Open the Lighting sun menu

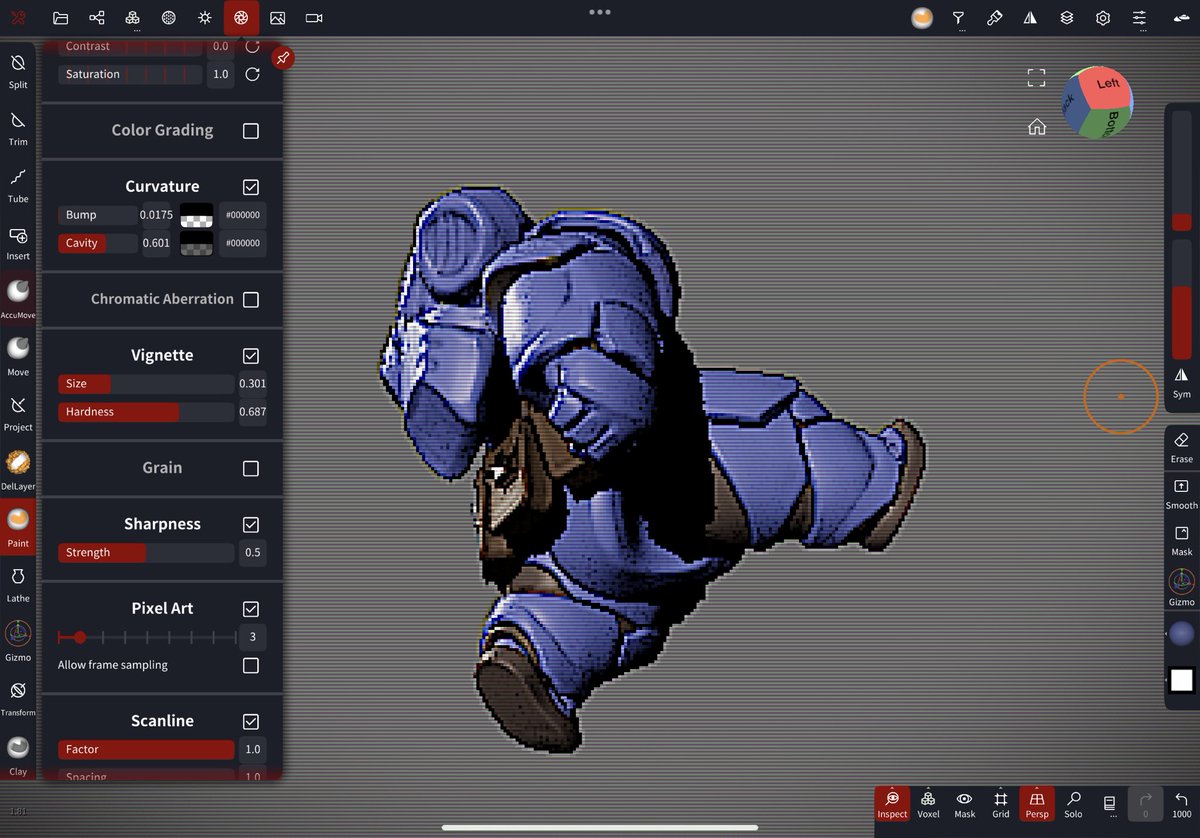coord(205,18)
